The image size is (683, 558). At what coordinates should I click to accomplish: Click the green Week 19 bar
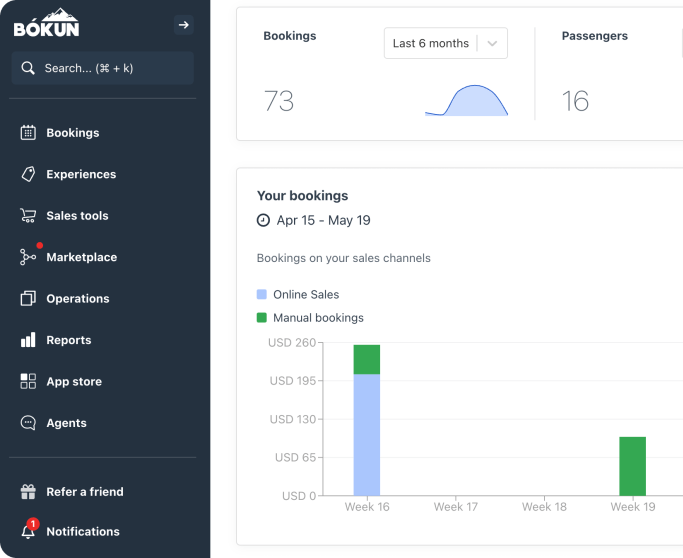click(x=632, y=466)
